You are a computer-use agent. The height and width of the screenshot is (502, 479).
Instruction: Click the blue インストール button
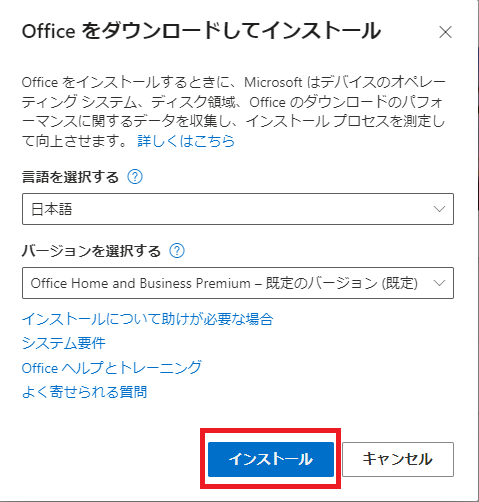coord(271,459)
